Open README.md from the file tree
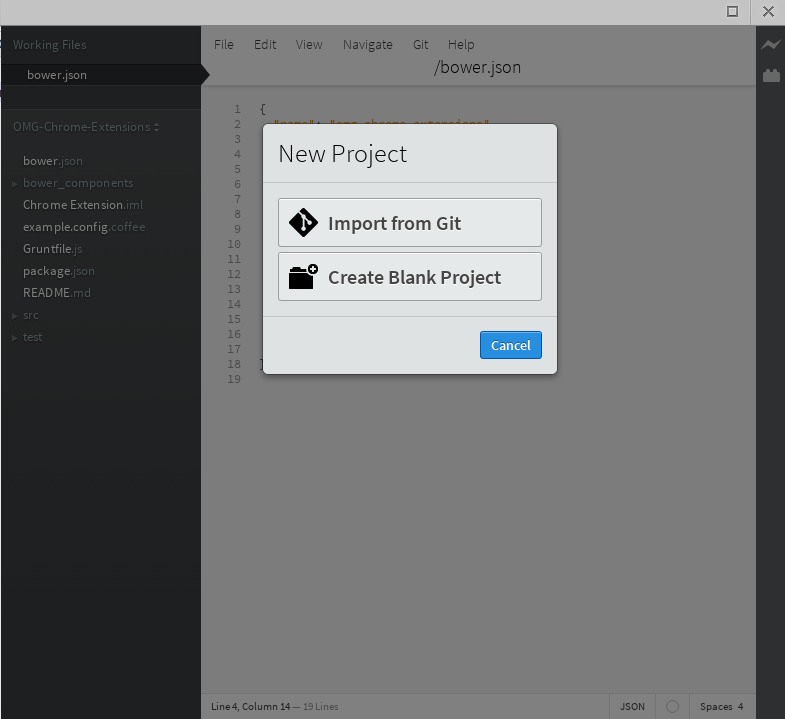 click(57, 293)
